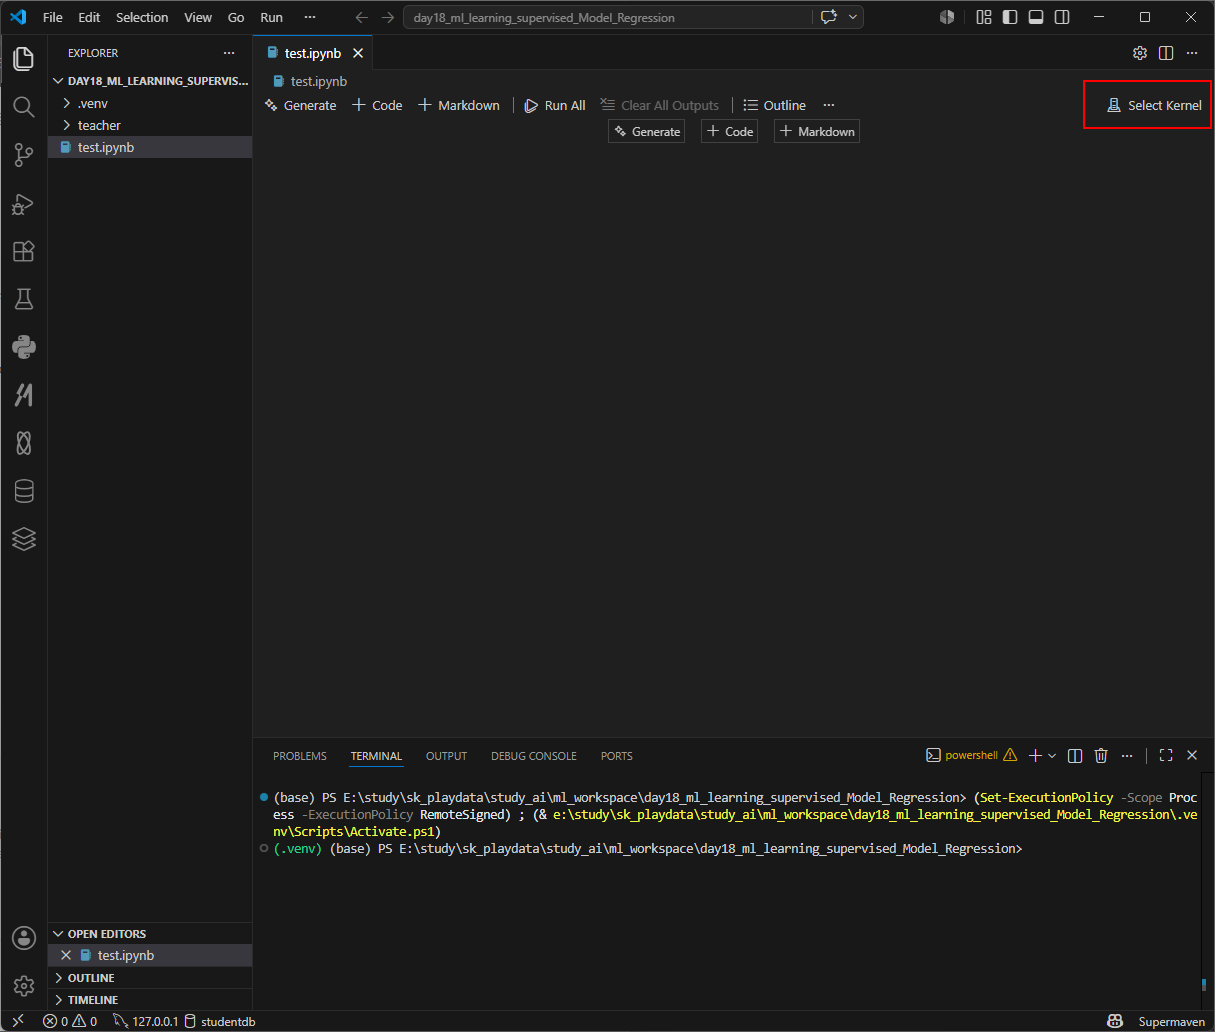
Task: Open Supermaven status bar item
Action: 1172,1021
